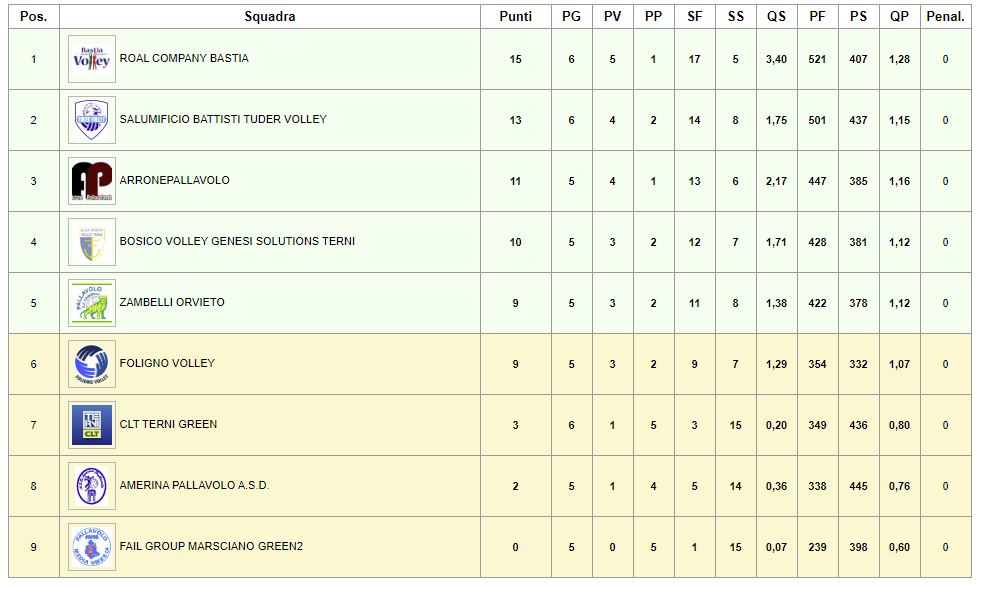Click the Foligno Volley blue ball logo
Viewport: 983px width, 589px height.
(x=92, y=364)
